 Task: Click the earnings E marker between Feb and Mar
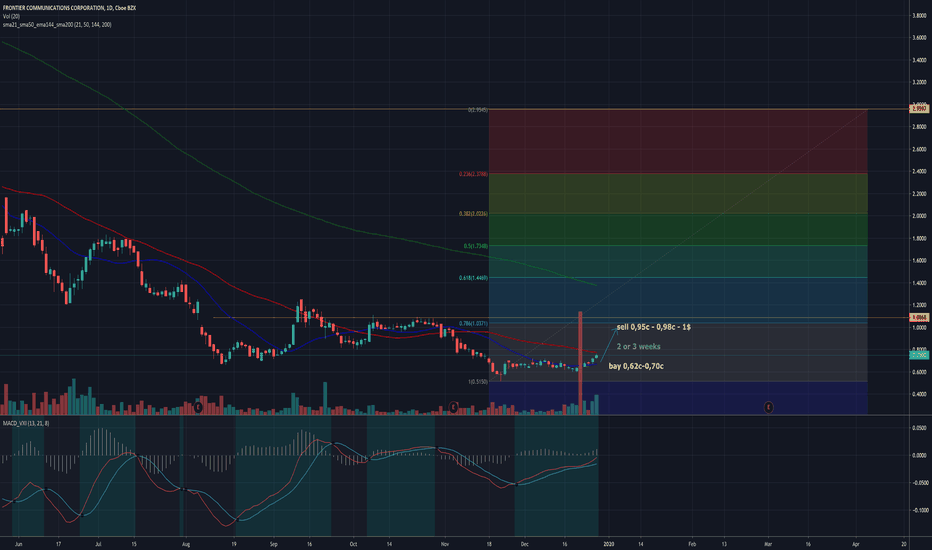click(x=769, y=407)
